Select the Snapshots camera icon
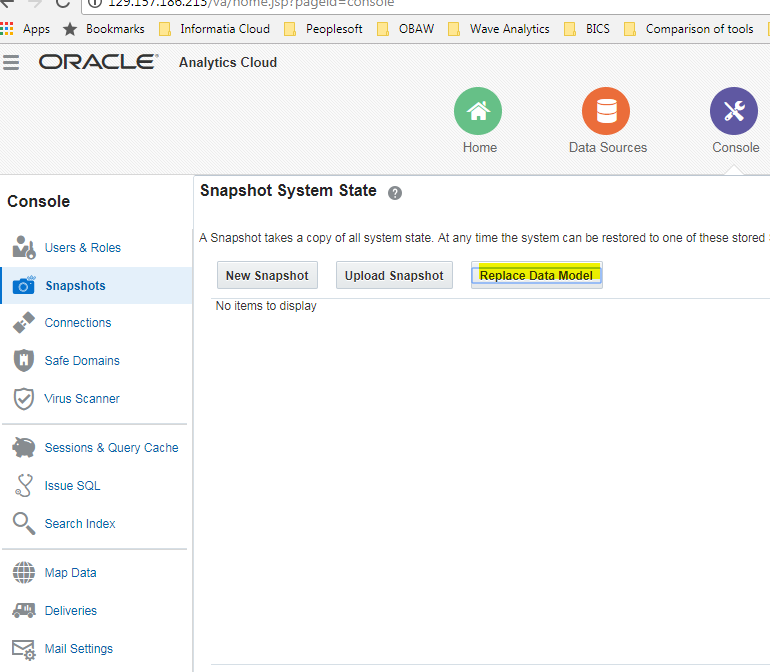This screenshot has height=672, width=770. click(x=24, y=285)
